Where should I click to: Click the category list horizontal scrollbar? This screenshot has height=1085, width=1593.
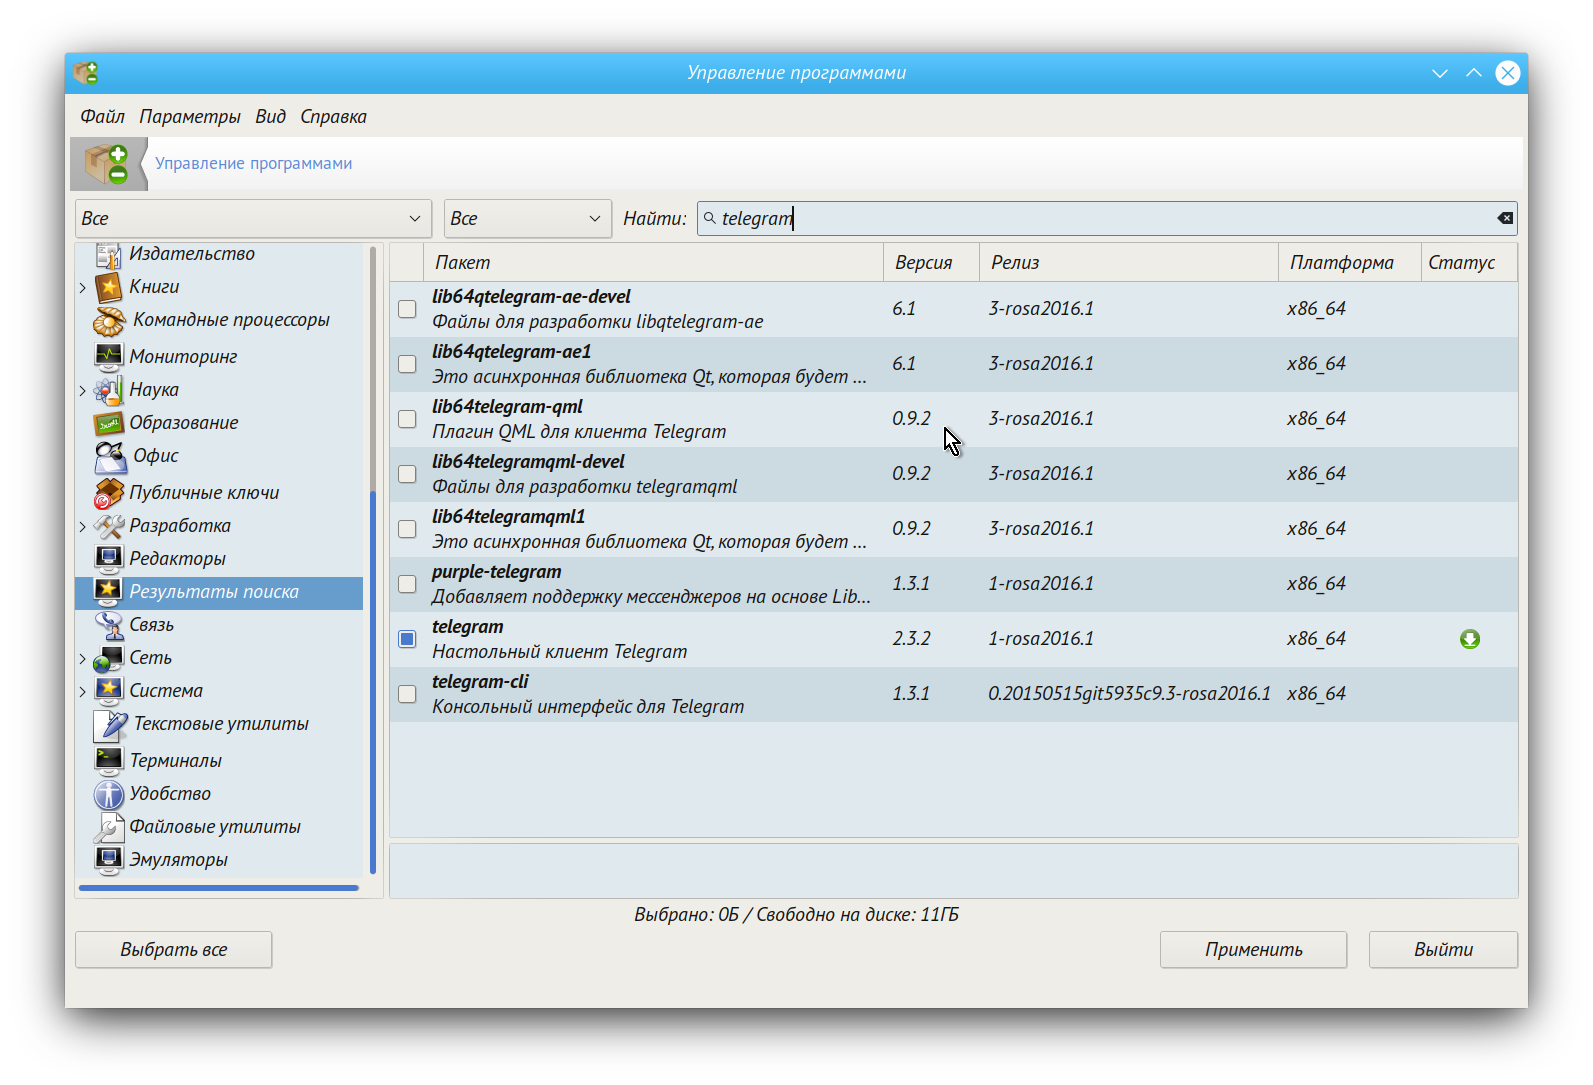[219, 887]
